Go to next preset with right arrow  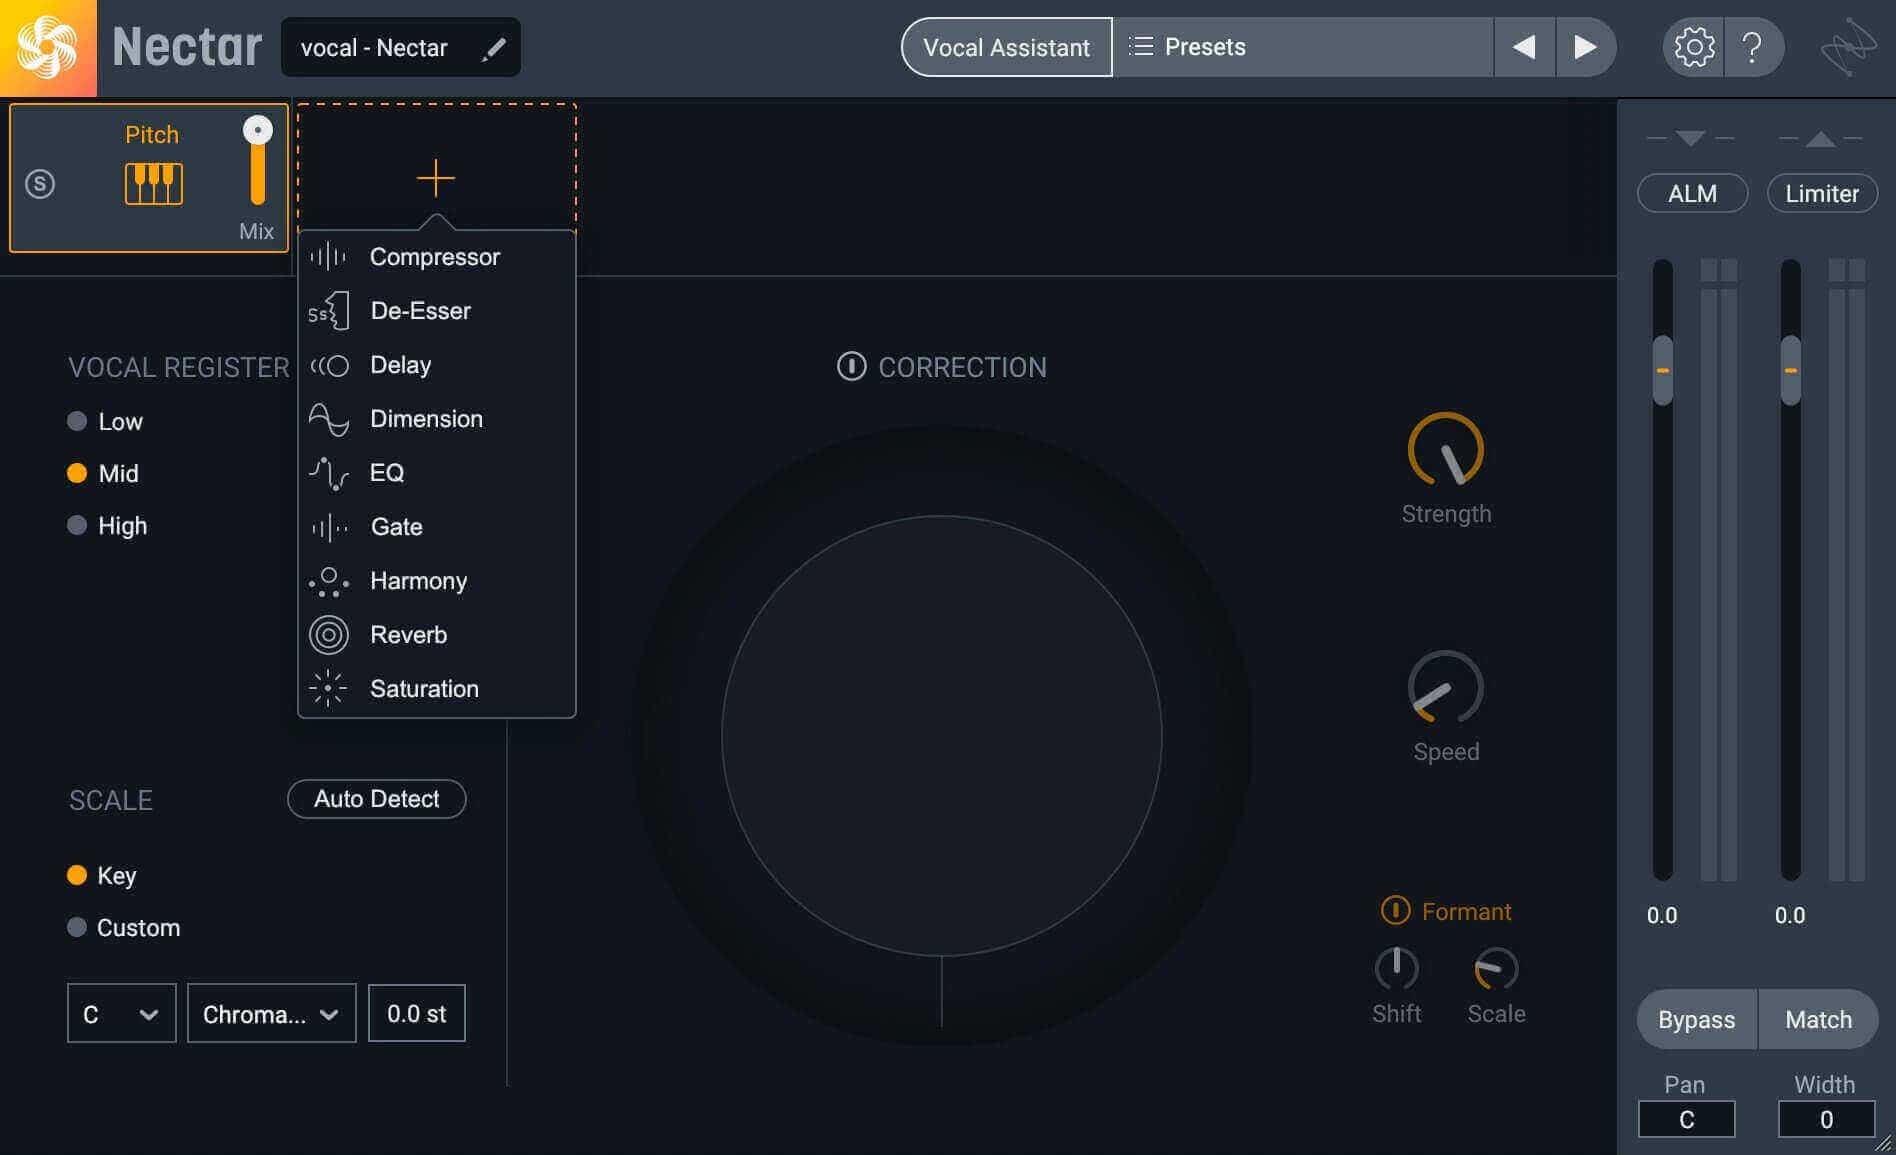click(1585, 47)
